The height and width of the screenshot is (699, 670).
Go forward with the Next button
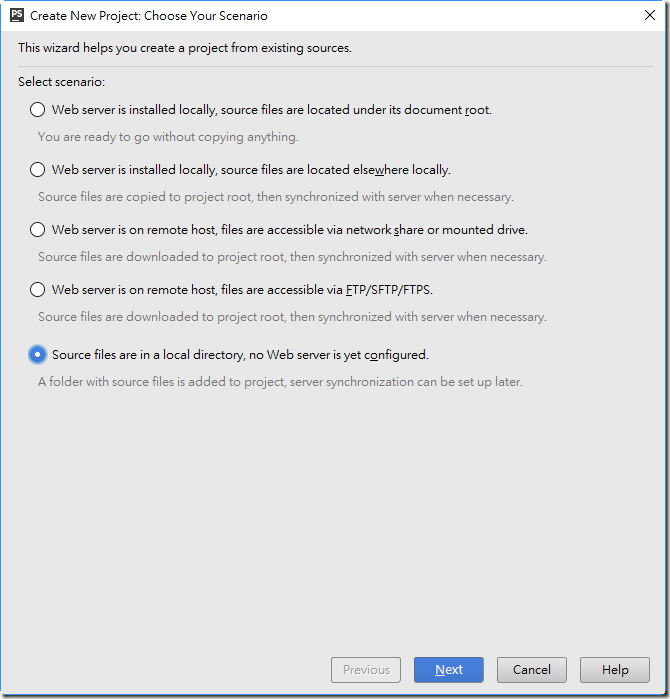tap(448, 670)
